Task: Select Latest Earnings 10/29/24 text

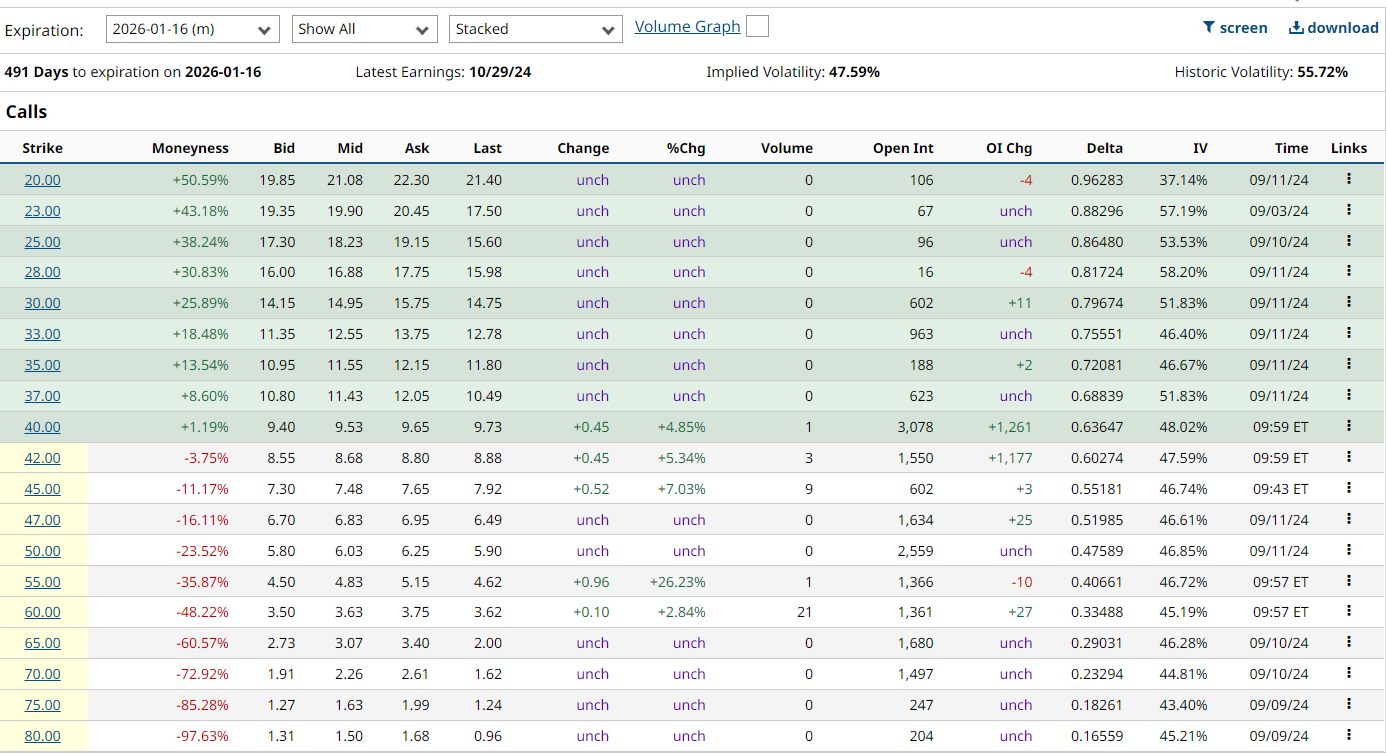Action: pyautogui.click(x=443, y=72)
